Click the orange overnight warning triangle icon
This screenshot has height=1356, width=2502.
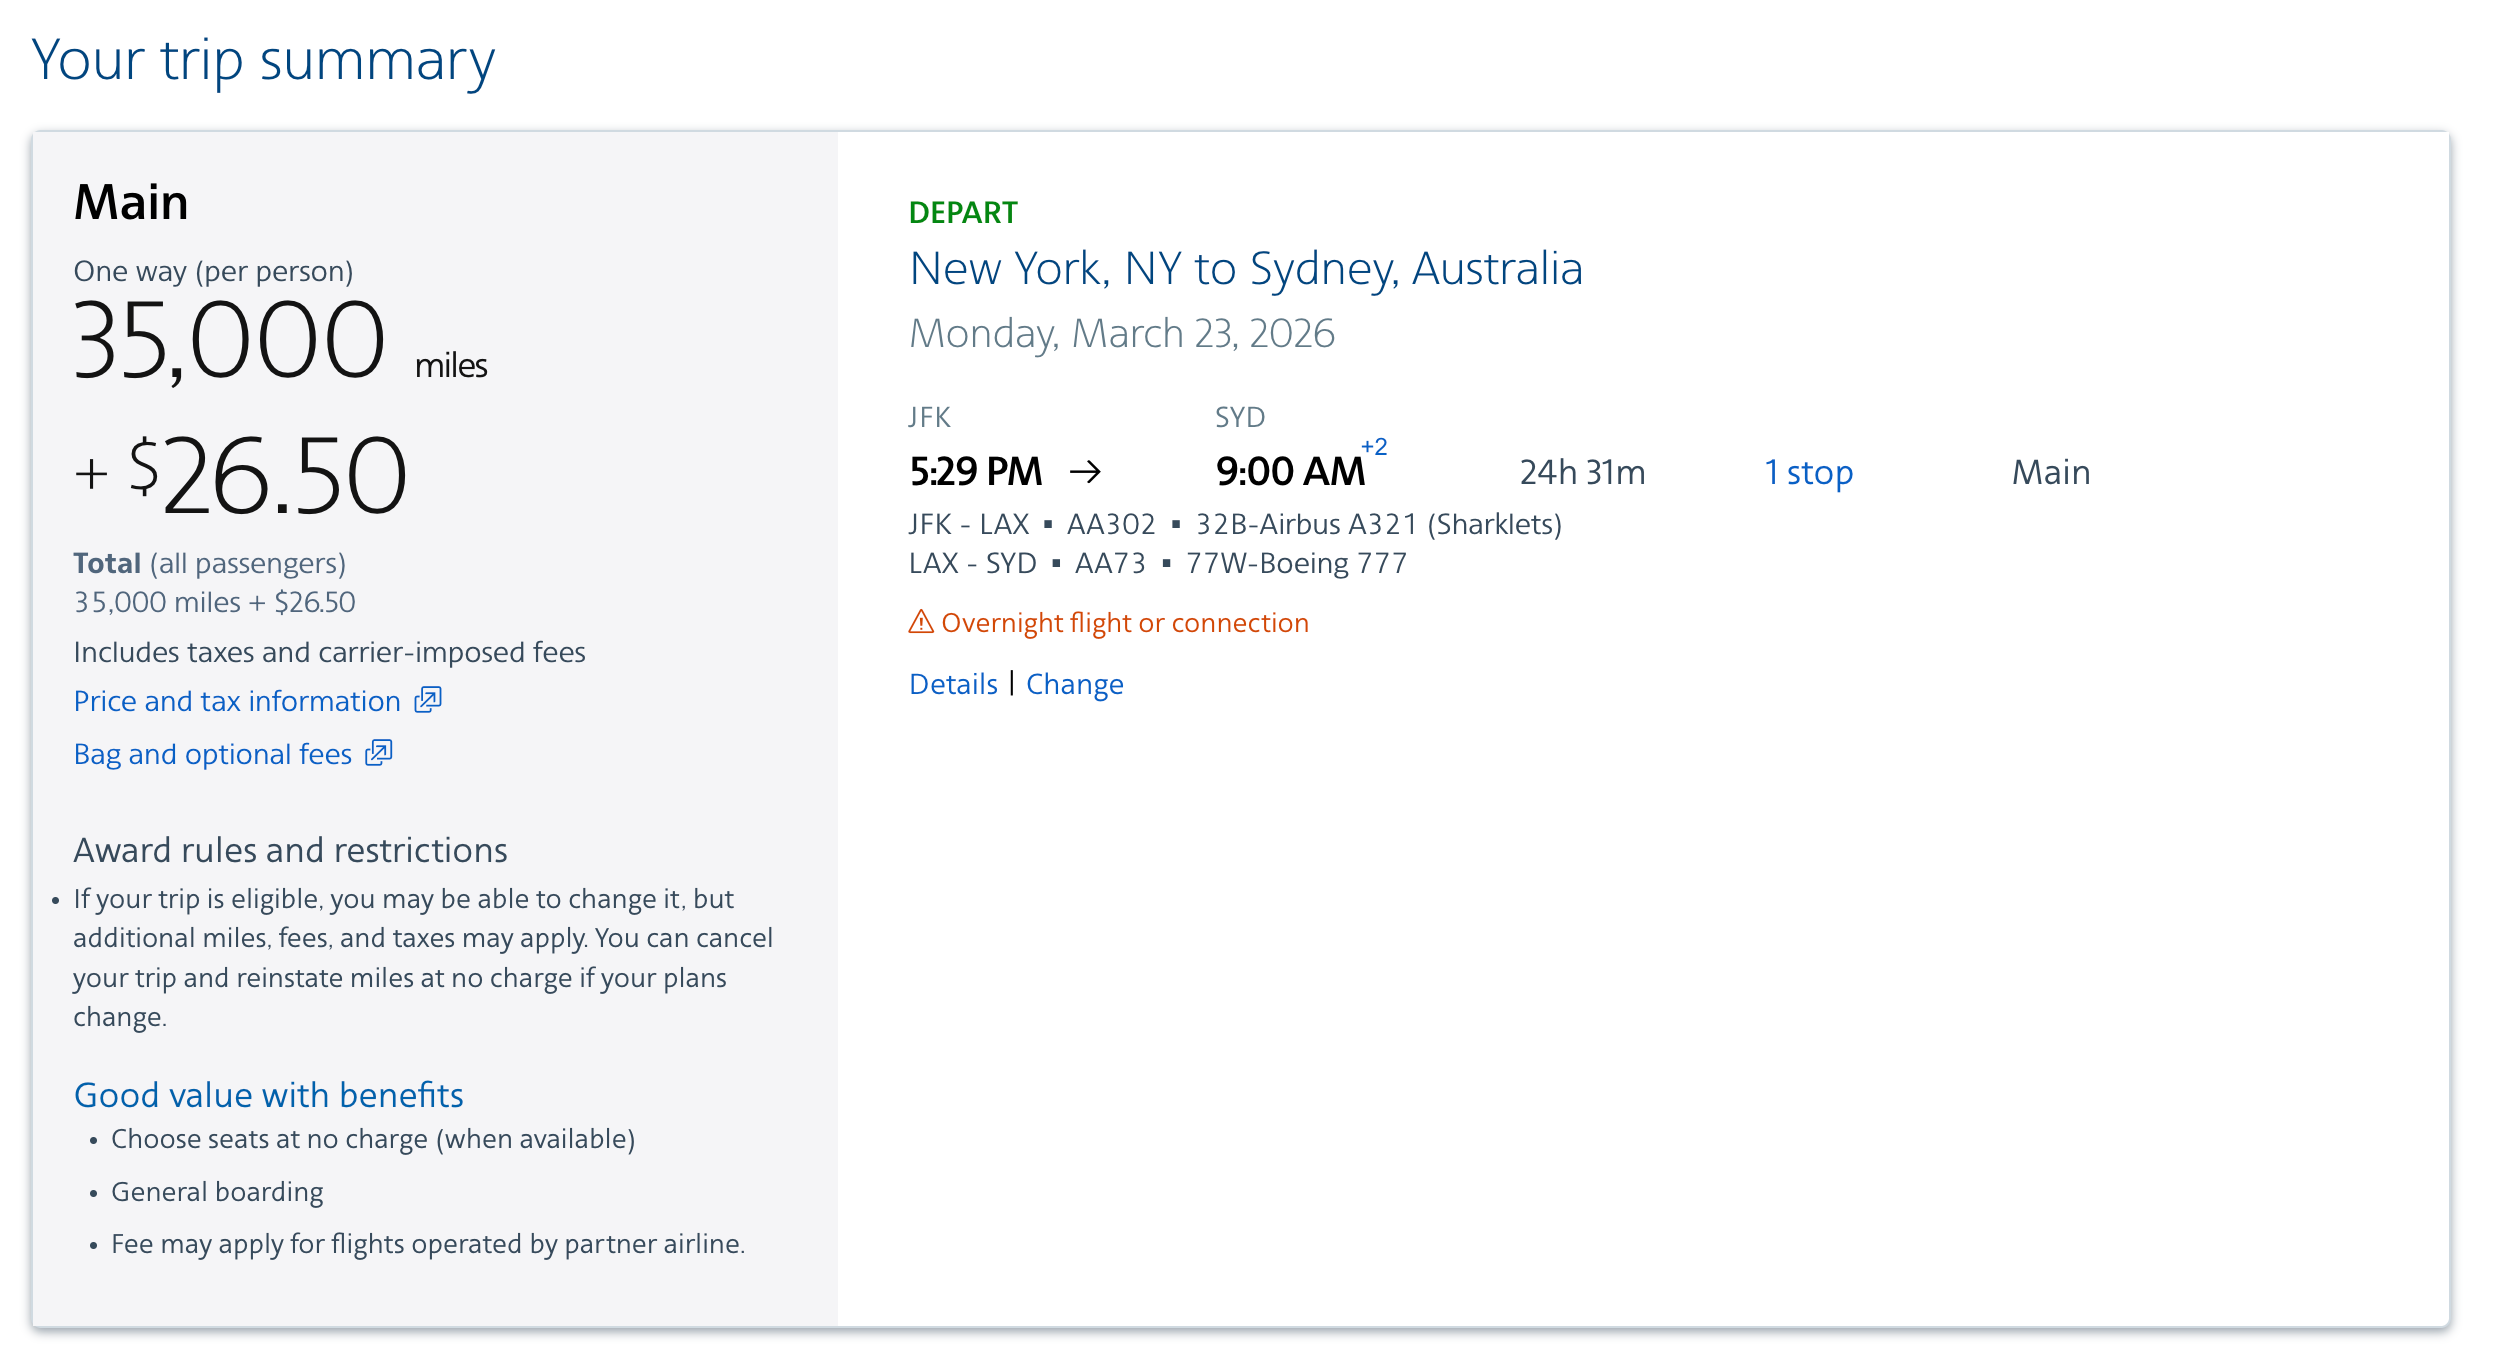(x=922, y=622)
